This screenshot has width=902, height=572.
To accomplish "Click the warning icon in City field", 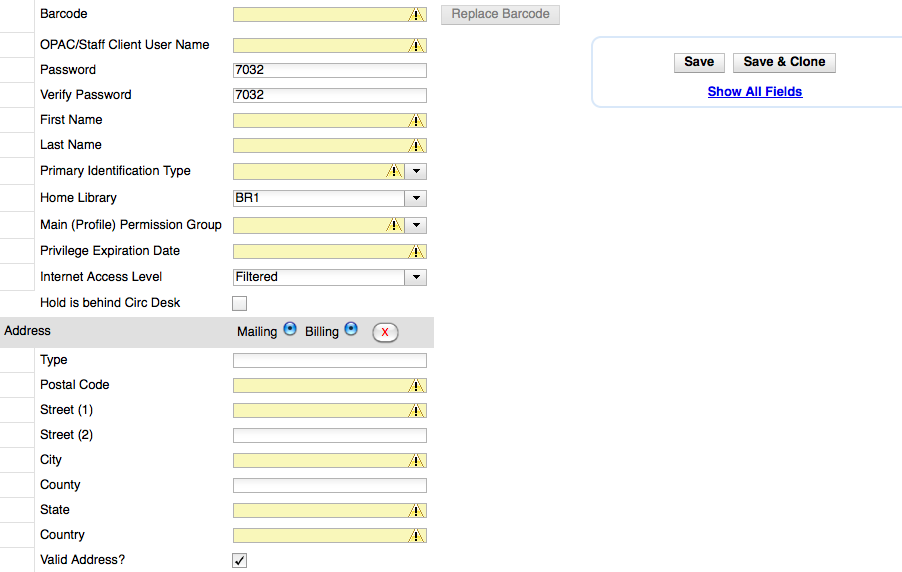I will click(x=417, y=461).
